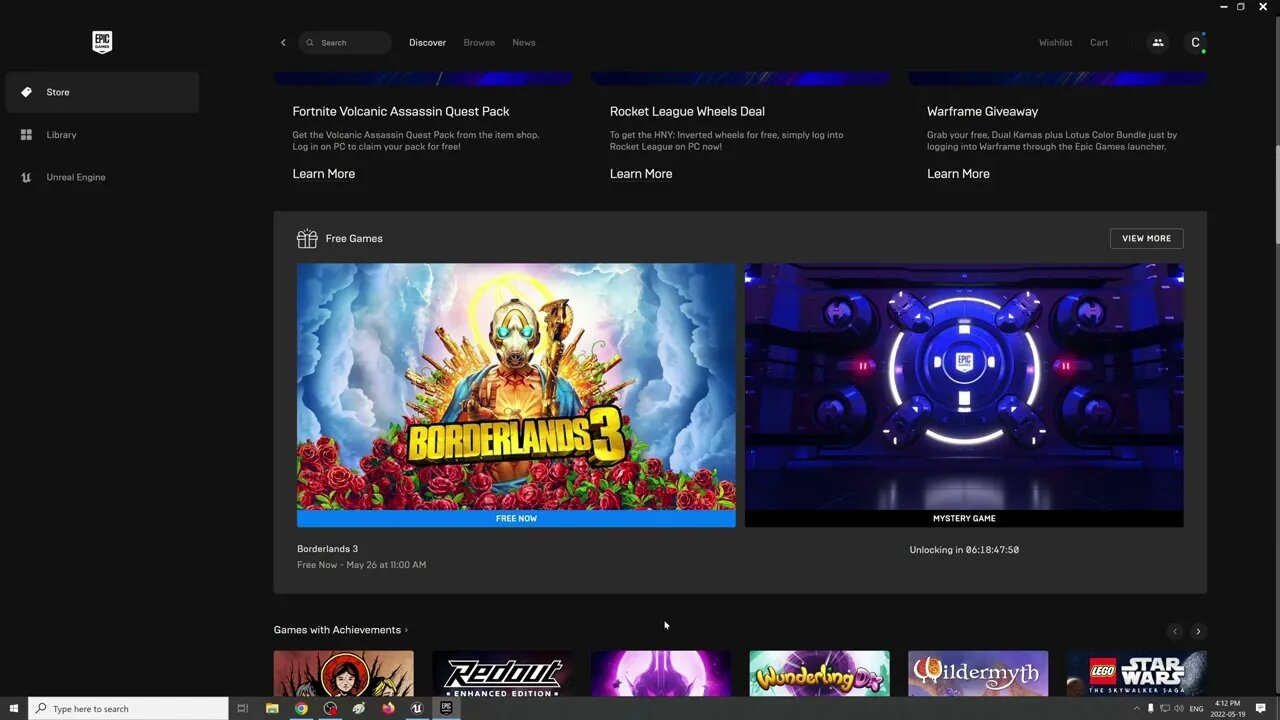Click the Epic Games Launcher taskbar icon
The height and width of the screenshot is (720, 1280).
[446, 708]
